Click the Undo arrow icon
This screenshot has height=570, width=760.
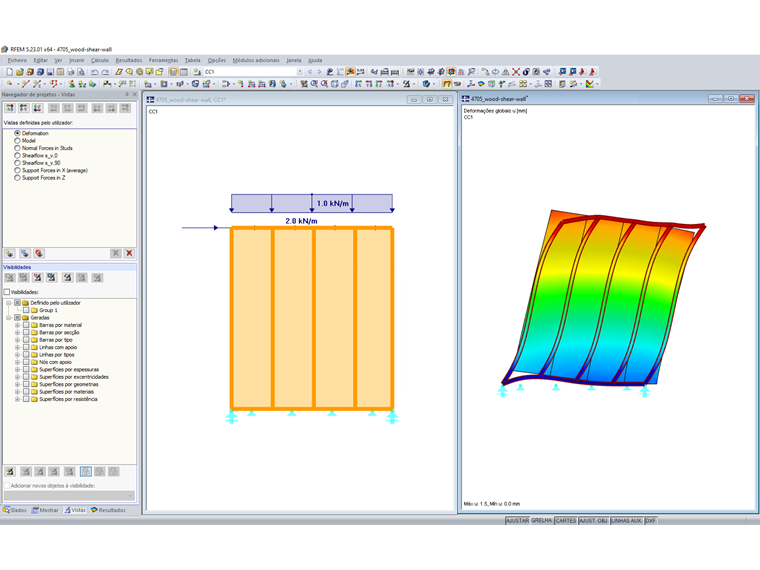pos(95,72)
